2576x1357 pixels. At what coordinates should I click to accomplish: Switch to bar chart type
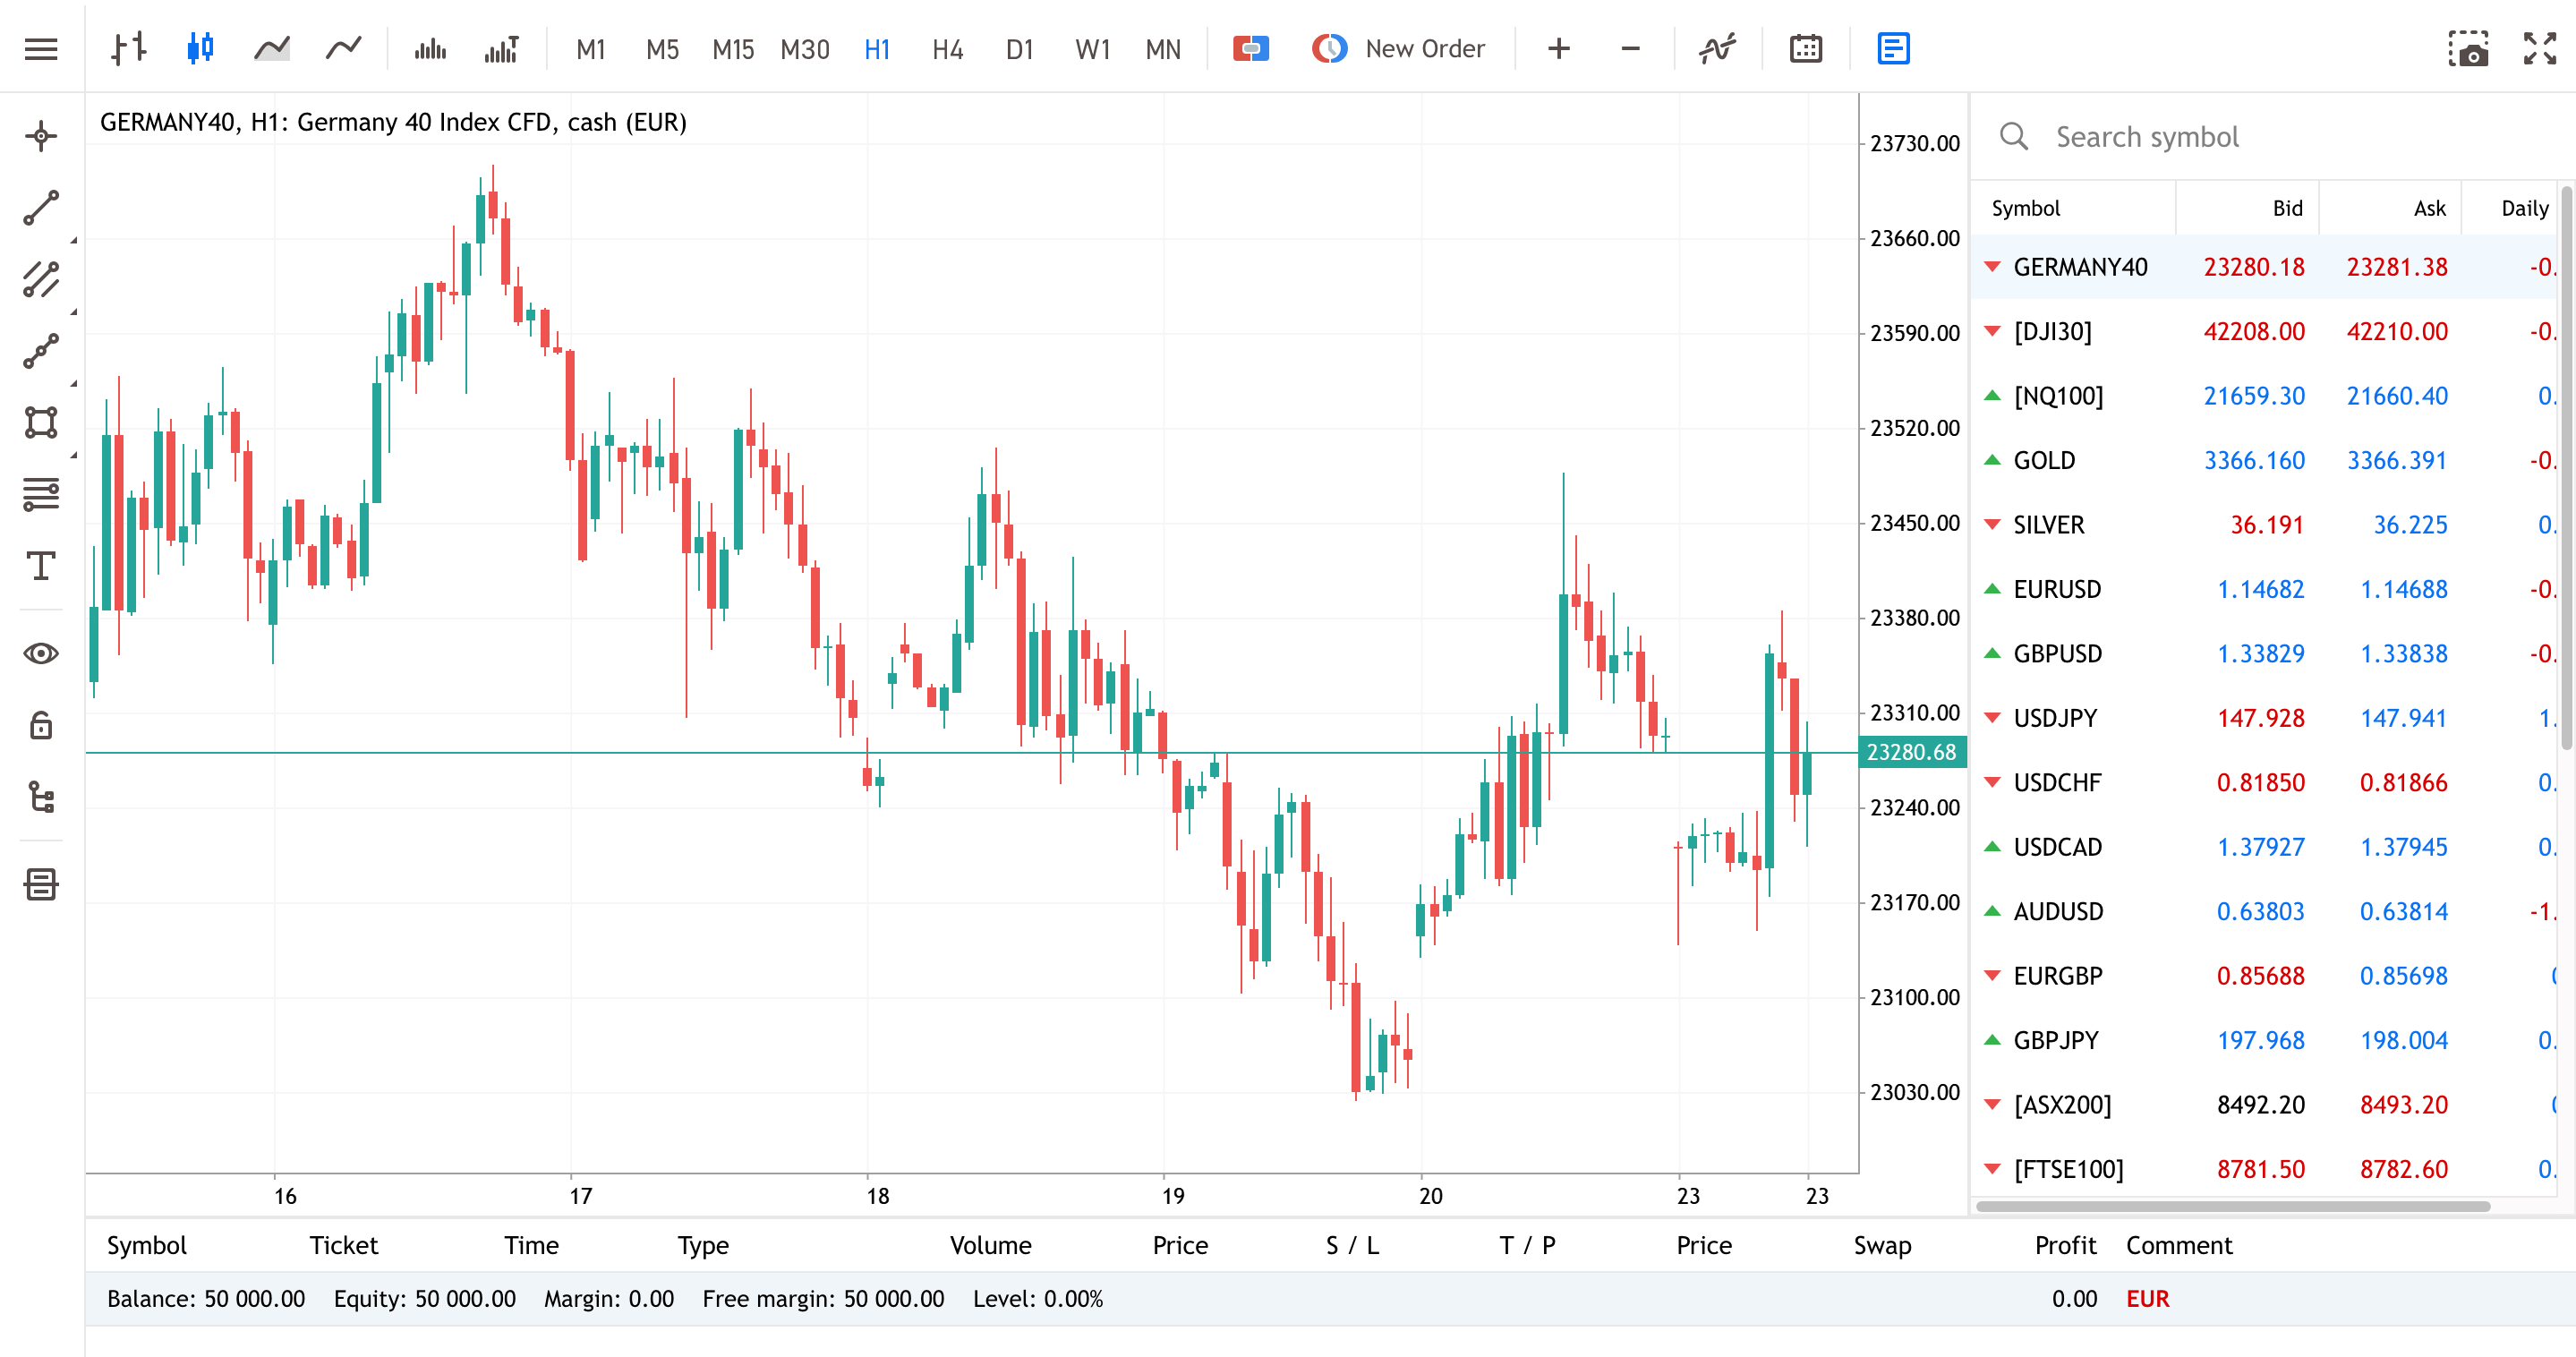coord(129,48)
